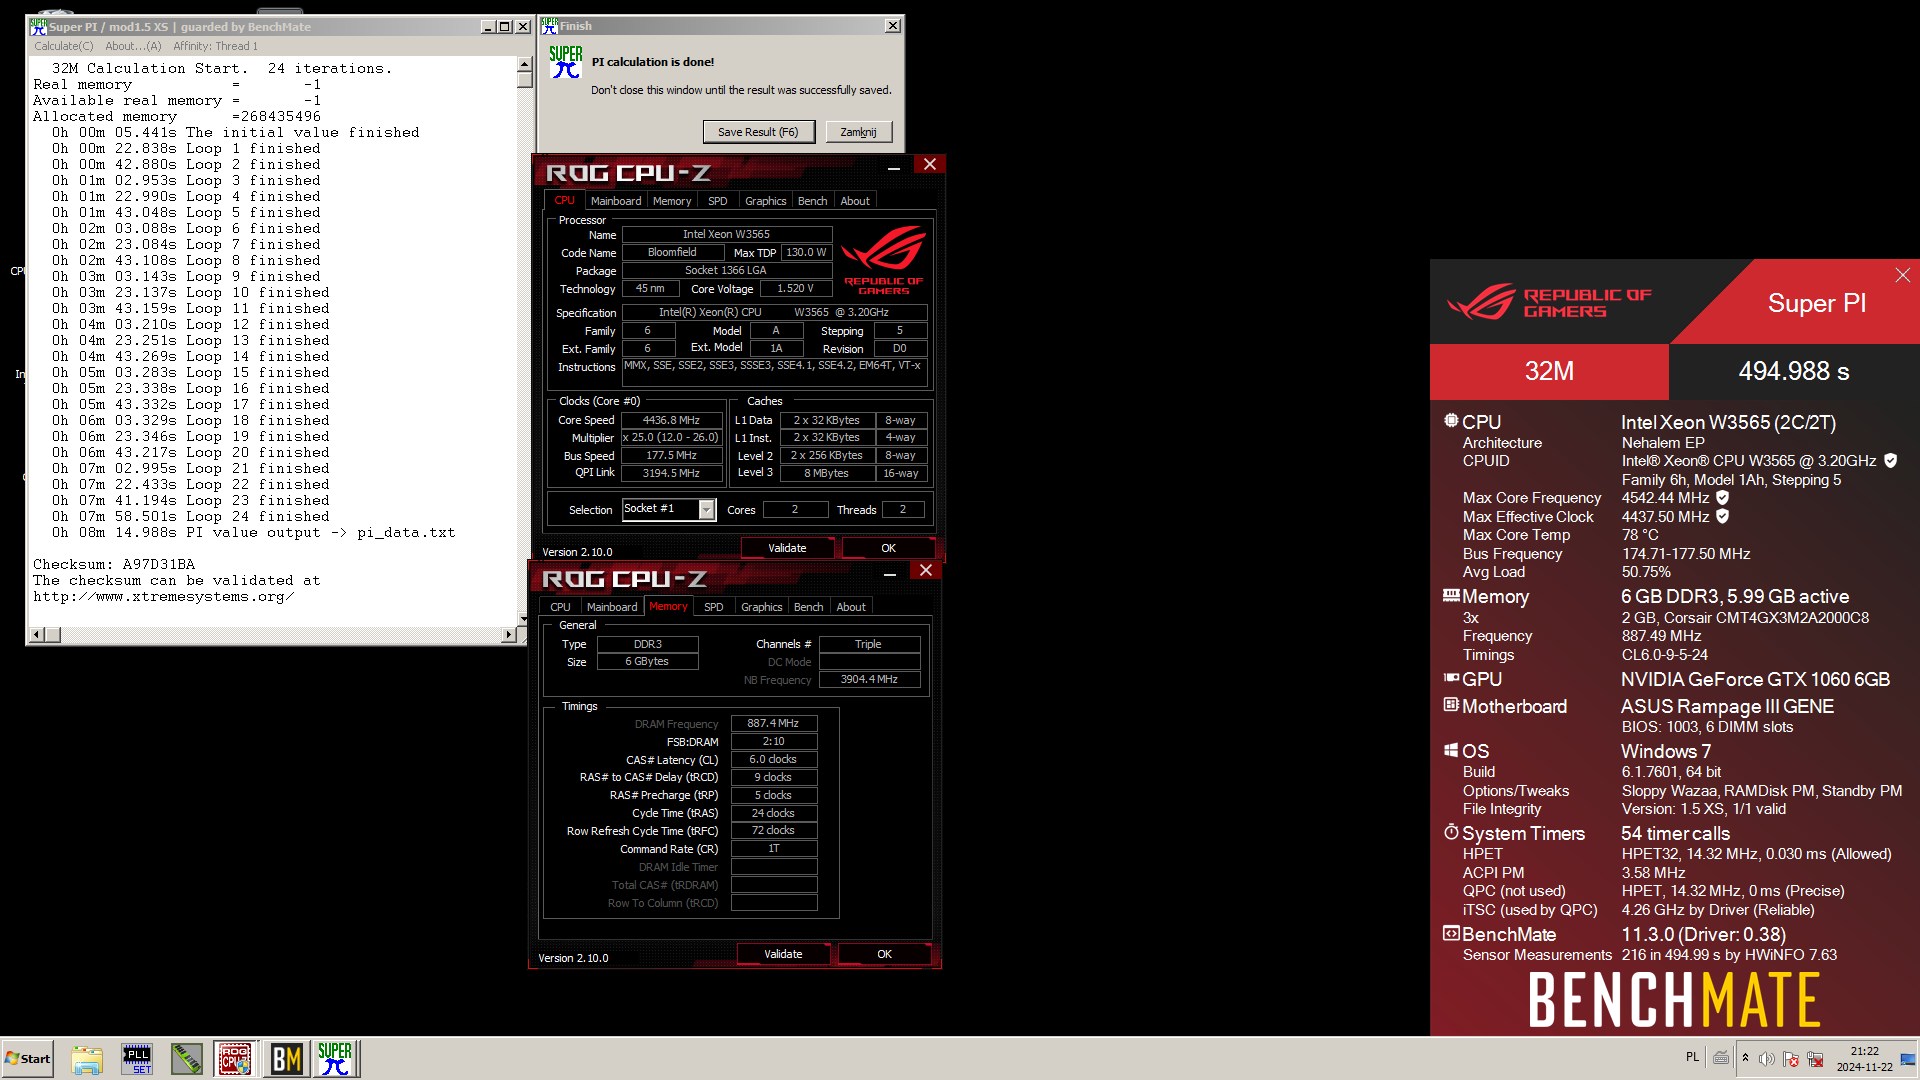The width and height of the screenshot is (1920, 1080).
Task: Open the About menu in Super PI
Action: pos(133,46)
